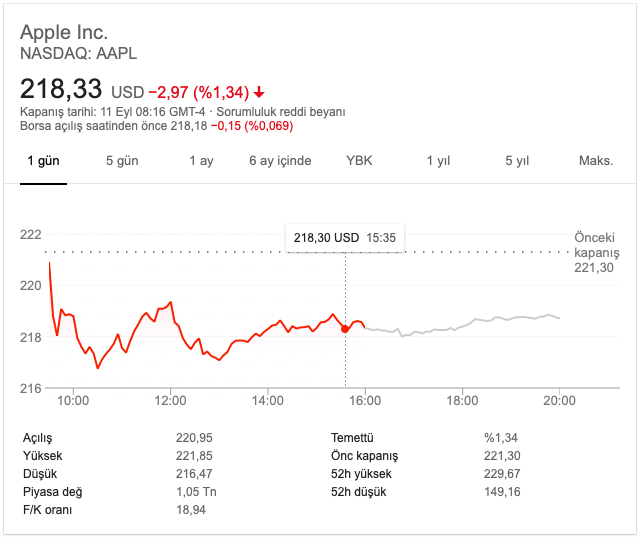Select the '1 gün' time range tab
This screenshot has width=640, height=539.
tap(44, 161)
